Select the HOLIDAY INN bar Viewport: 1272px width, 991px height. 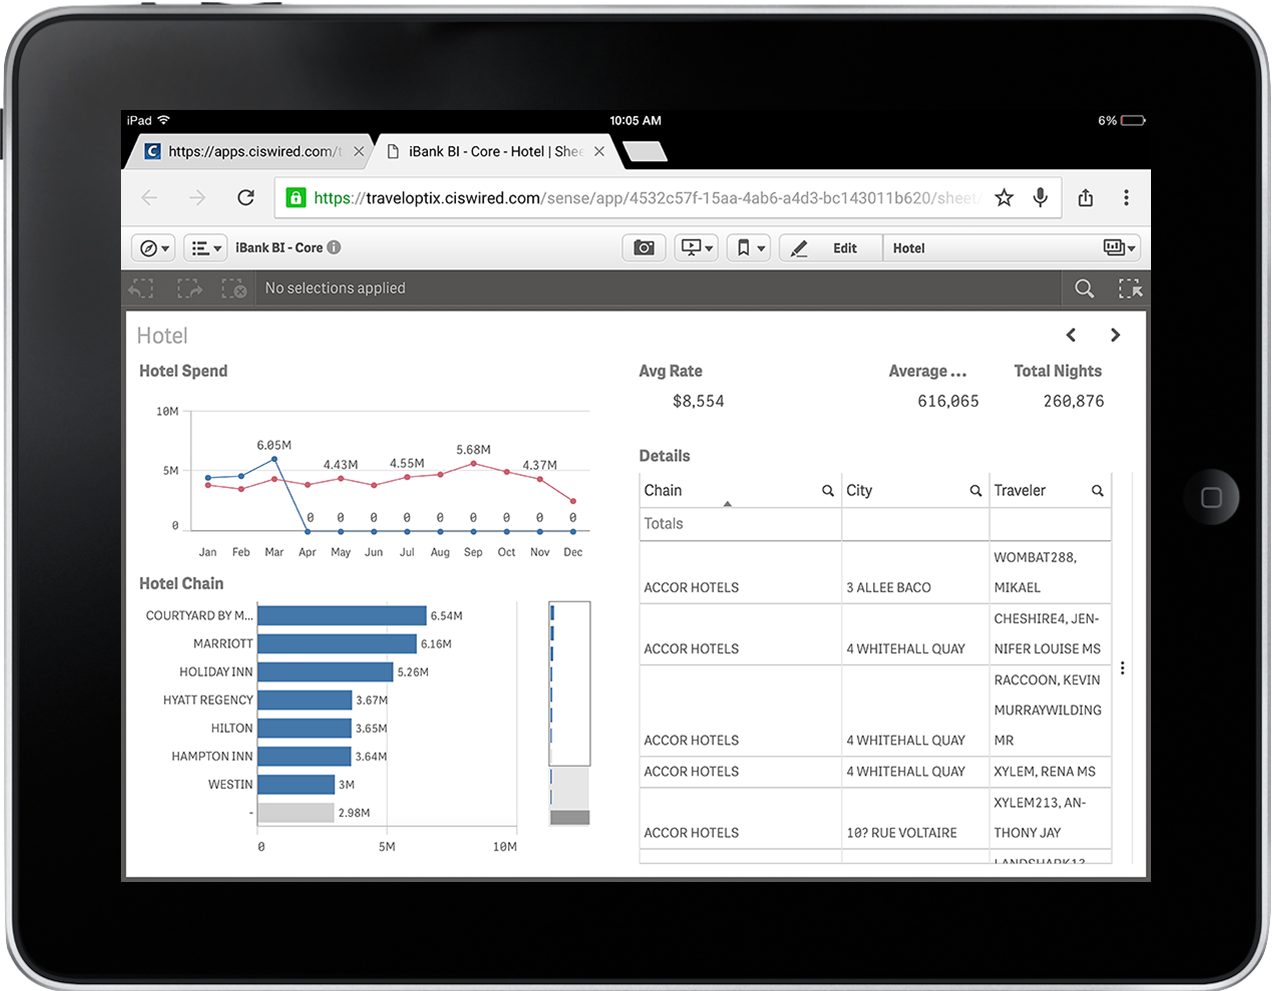[x=325, y=672]
